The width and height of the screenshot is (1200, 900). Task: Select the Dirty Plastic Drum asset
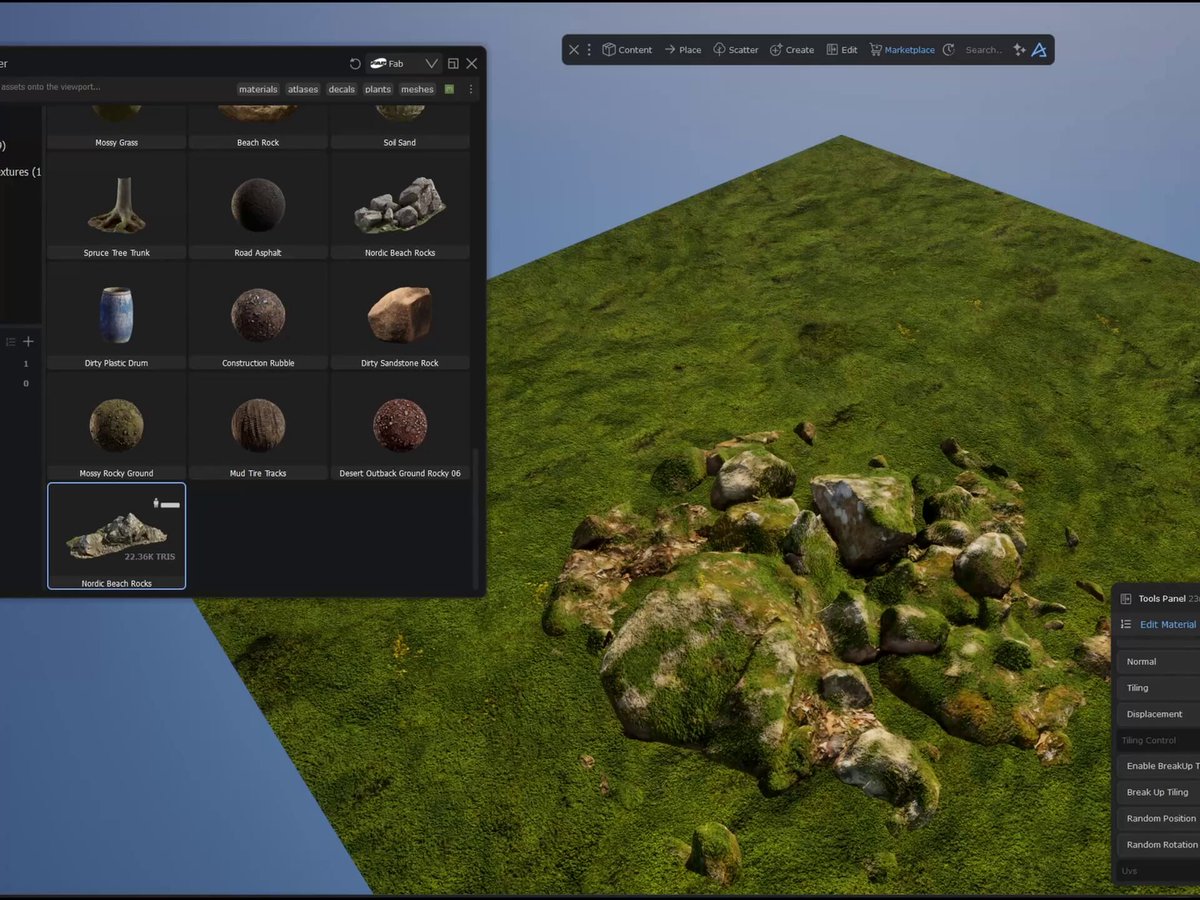[116, 317]
